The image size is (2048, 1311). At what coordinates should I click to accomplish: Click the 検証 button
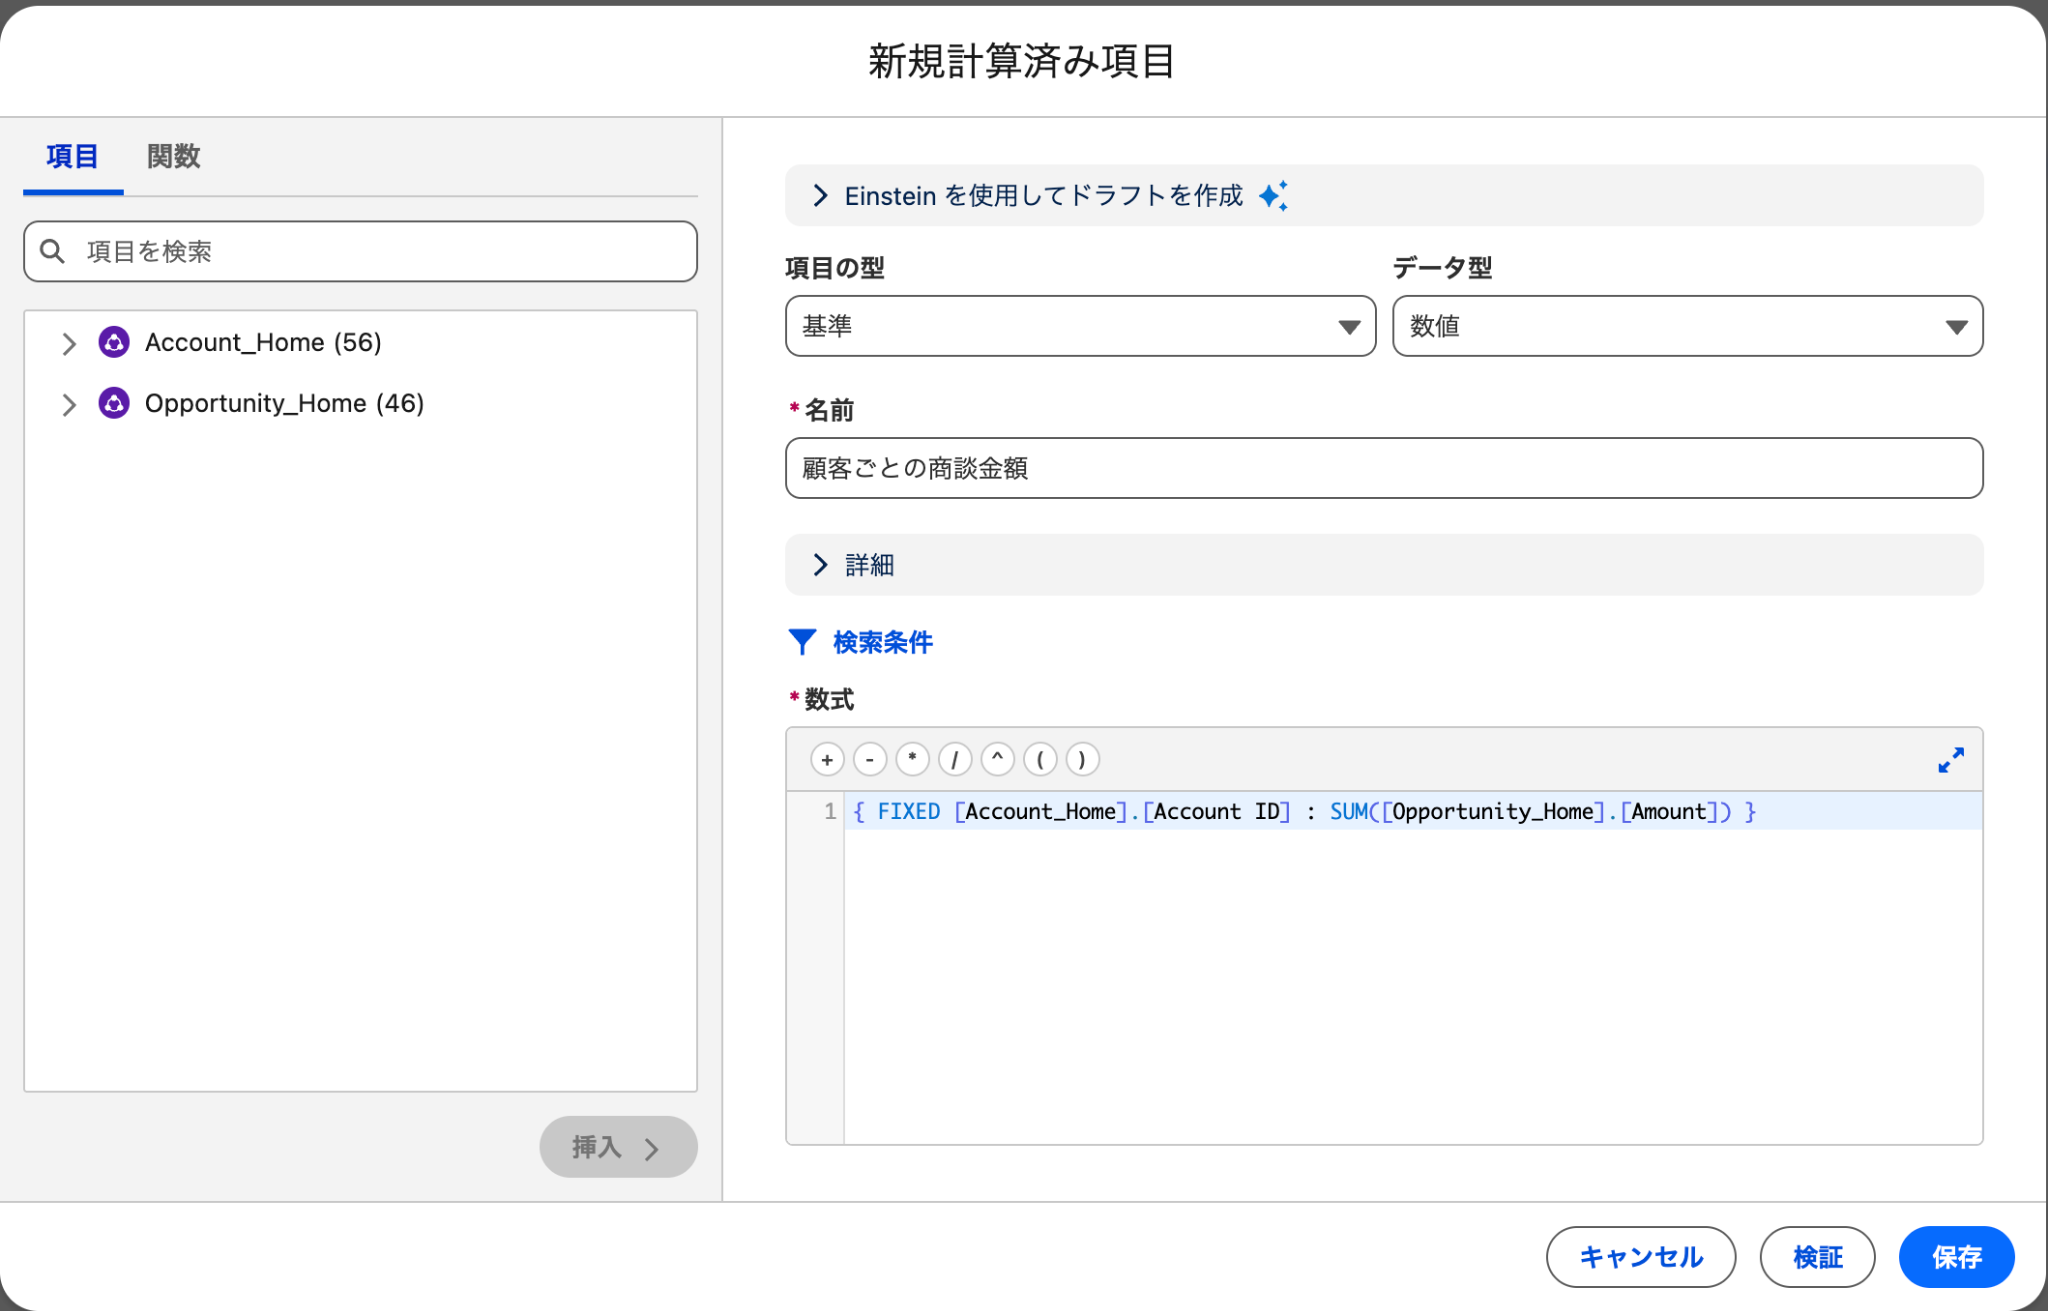[x=1817, y=1257]
